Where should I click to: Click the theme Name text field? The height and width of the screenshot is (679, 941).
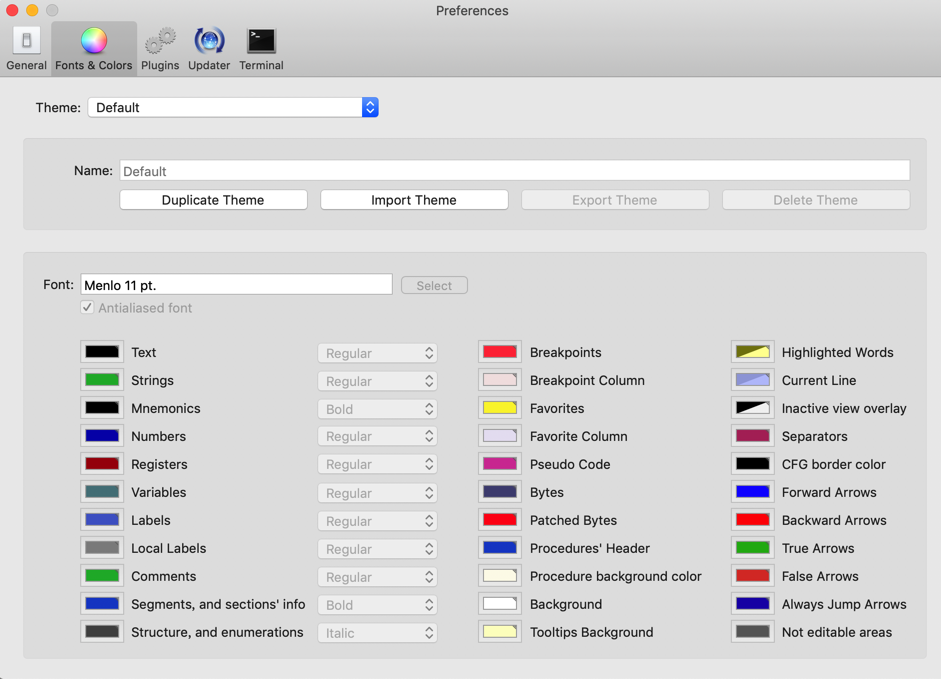point(514,171)
